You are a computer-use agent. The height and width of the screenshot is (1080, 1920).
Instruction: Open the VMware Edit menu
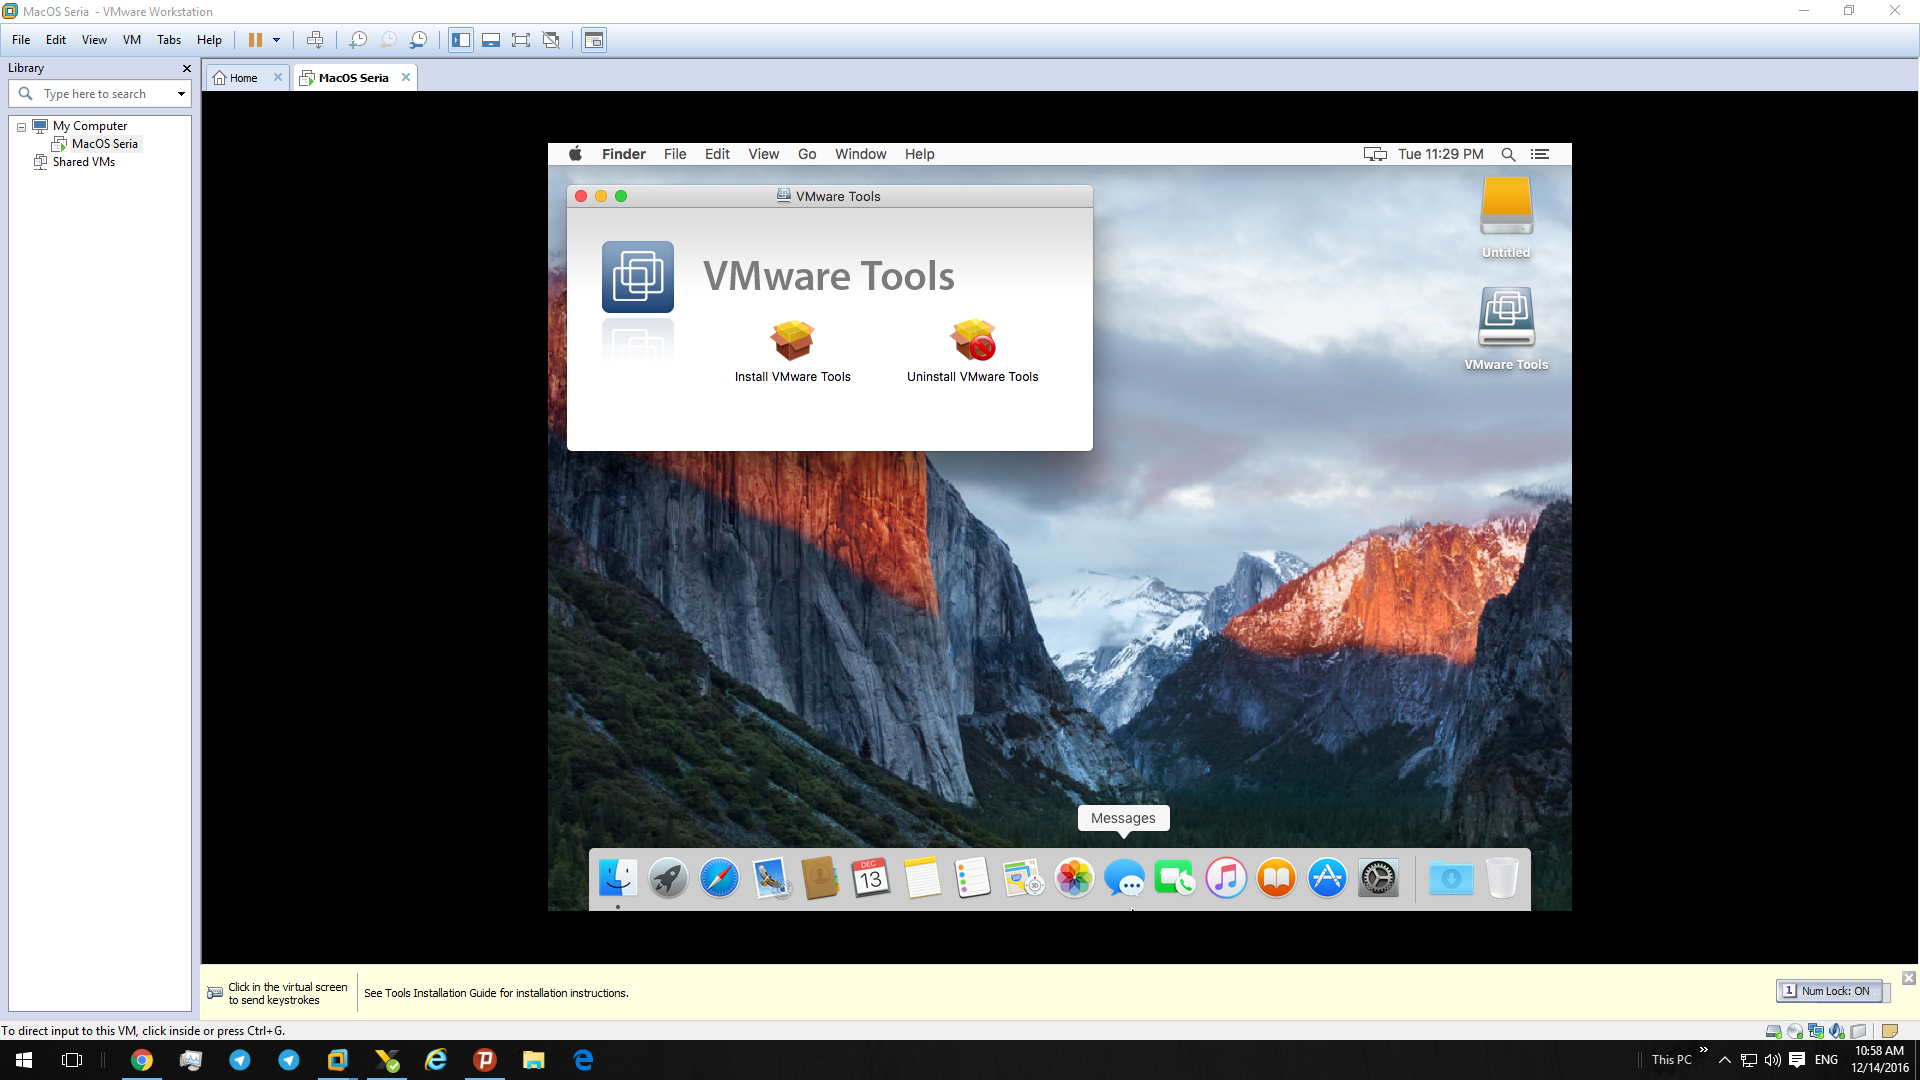tap(56, 40)
